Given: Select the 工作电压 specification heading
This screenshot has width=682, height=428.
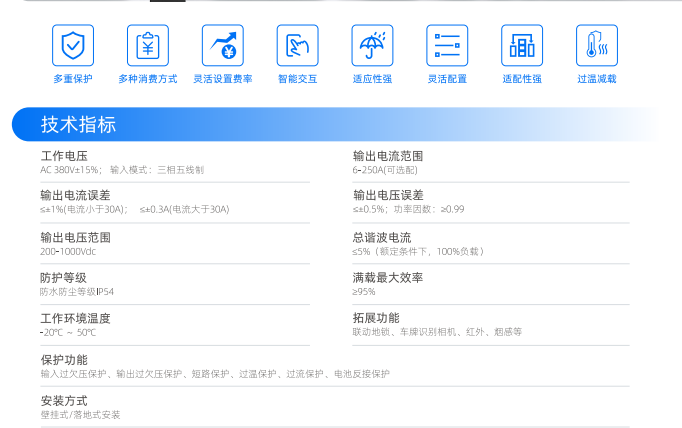Looking at the screenshot, I should (64, 156).
